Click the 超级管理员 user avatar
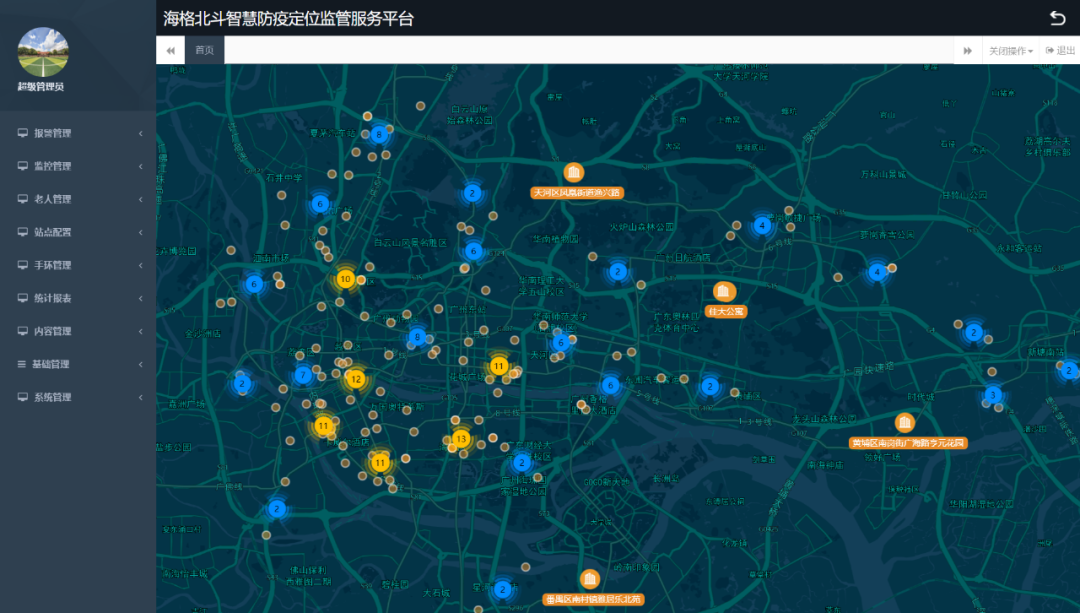Image resolution: width=1080 pixels, height=613 pixels. pyautogui.click(x=43, y=52)
